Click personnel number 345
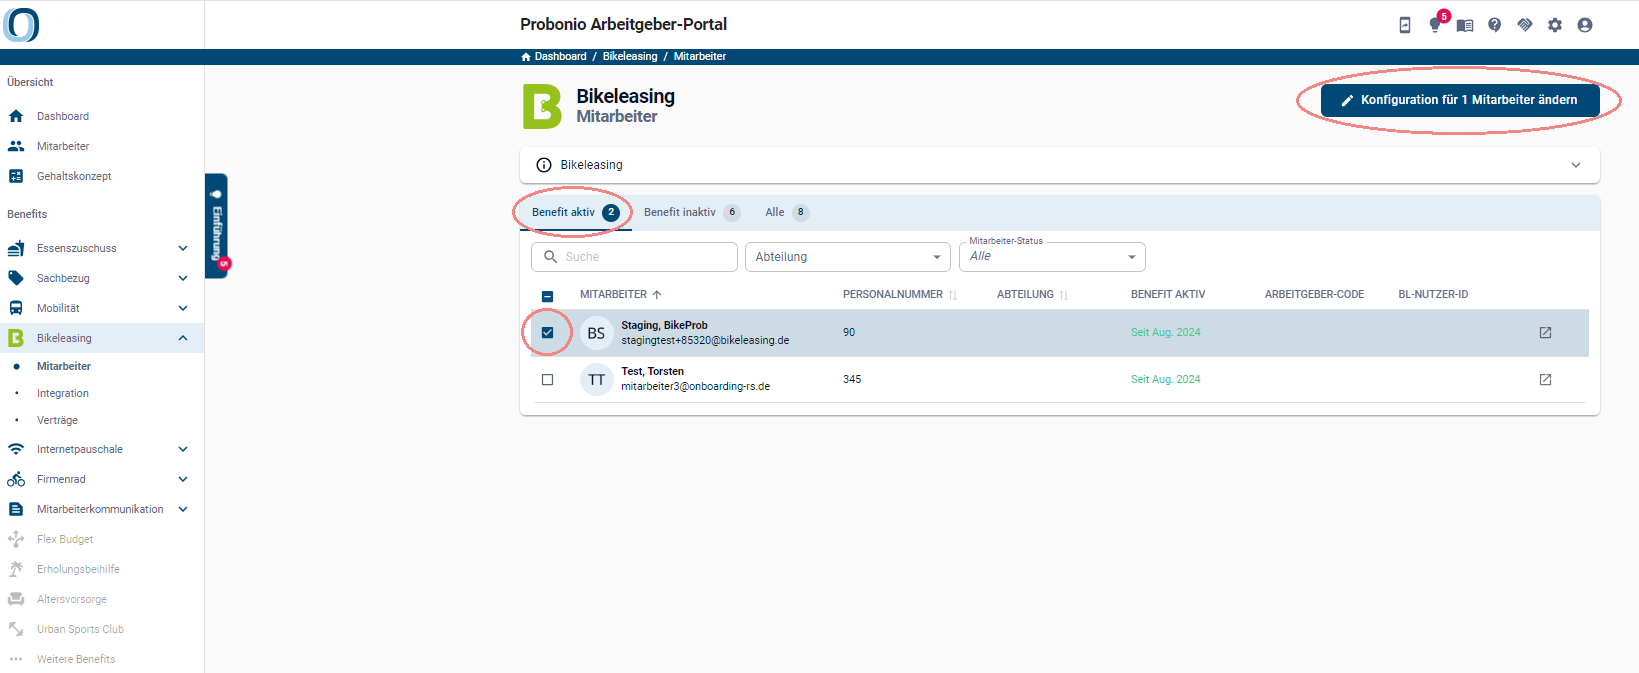The height and width of the screenshot is (673, 1639). pos(852,380)
